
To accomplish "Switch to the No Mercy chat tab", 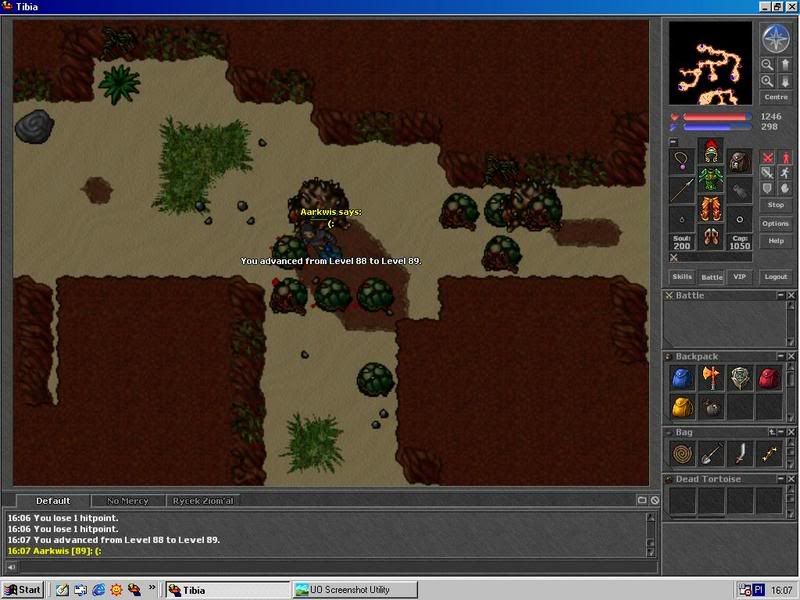I will (128, 501).
